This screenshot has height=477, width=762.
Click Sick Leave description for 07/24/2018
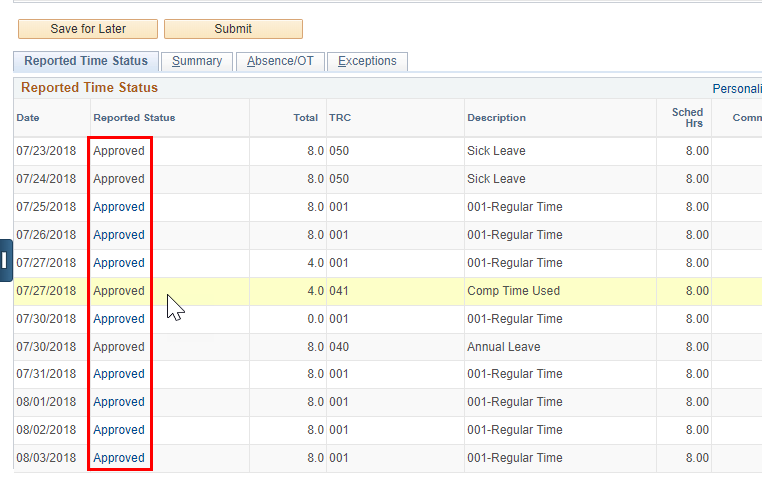coord(496,179)
